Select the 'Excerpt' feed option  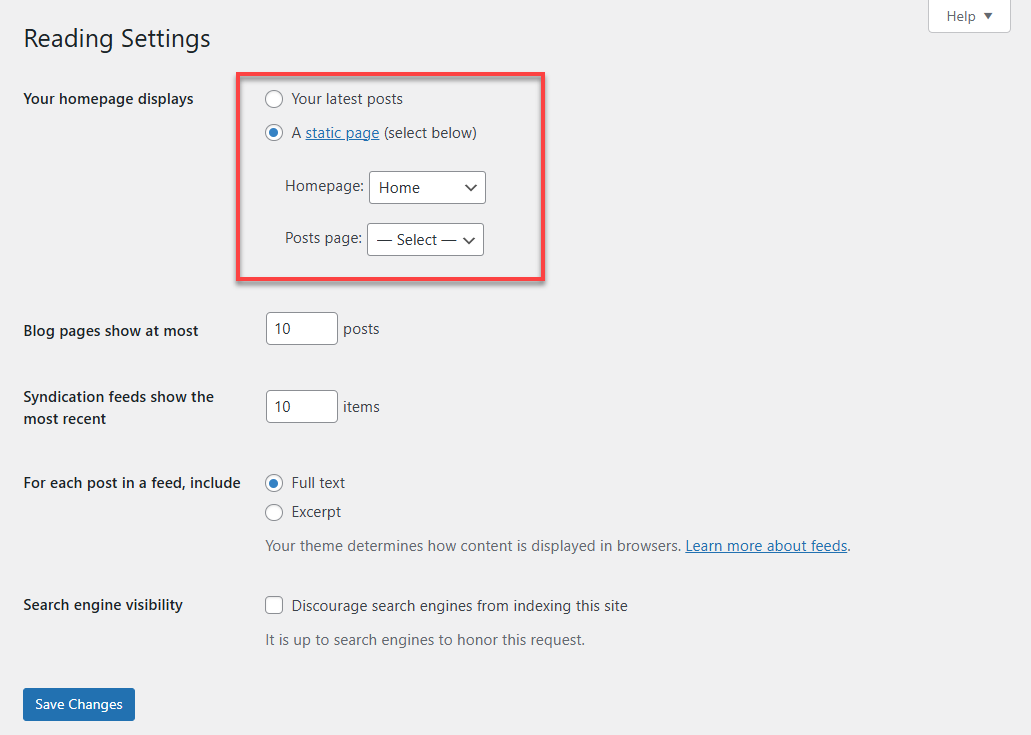click(x=274, y=511)
